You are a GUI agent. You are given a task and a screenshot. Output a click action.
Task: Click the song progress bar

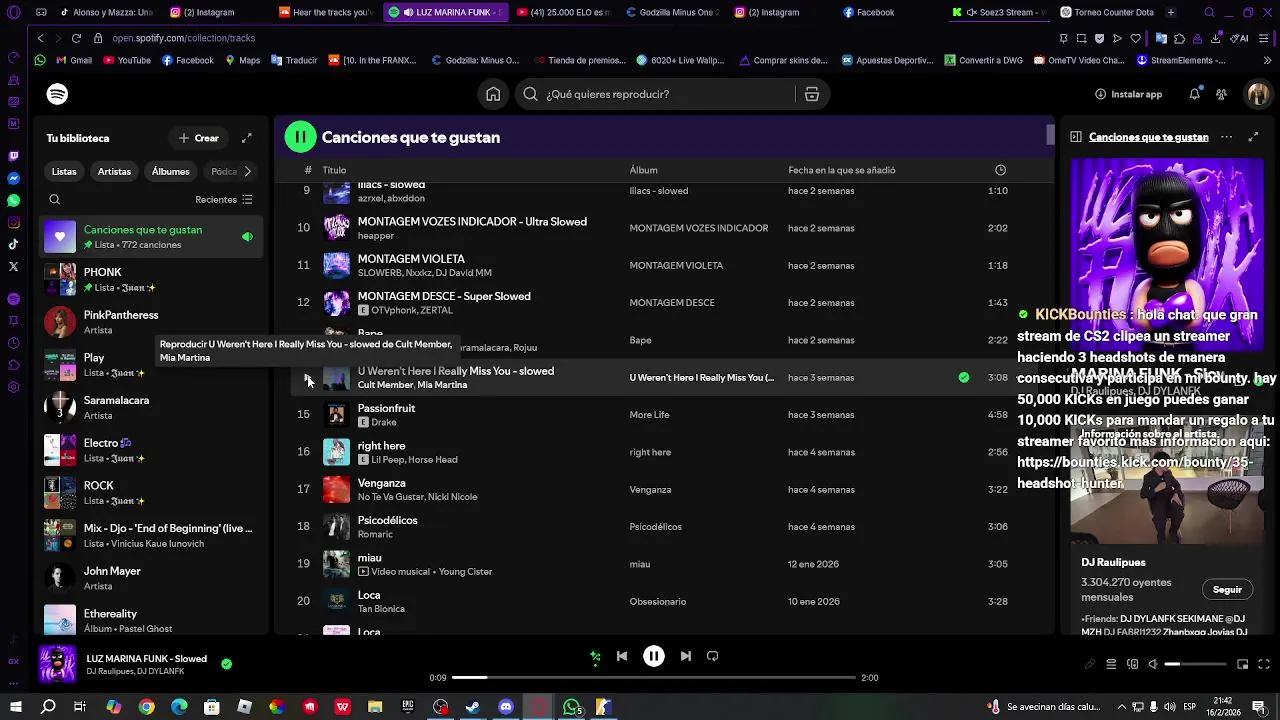coord(654,678)
